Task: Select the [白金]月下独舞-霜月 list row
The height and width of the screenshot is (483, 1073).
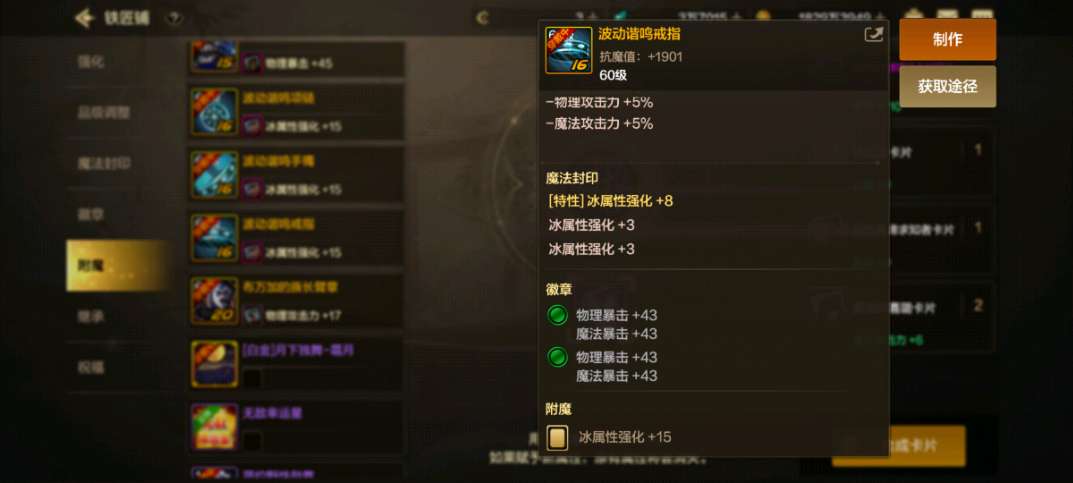Action: click(296, 363)
